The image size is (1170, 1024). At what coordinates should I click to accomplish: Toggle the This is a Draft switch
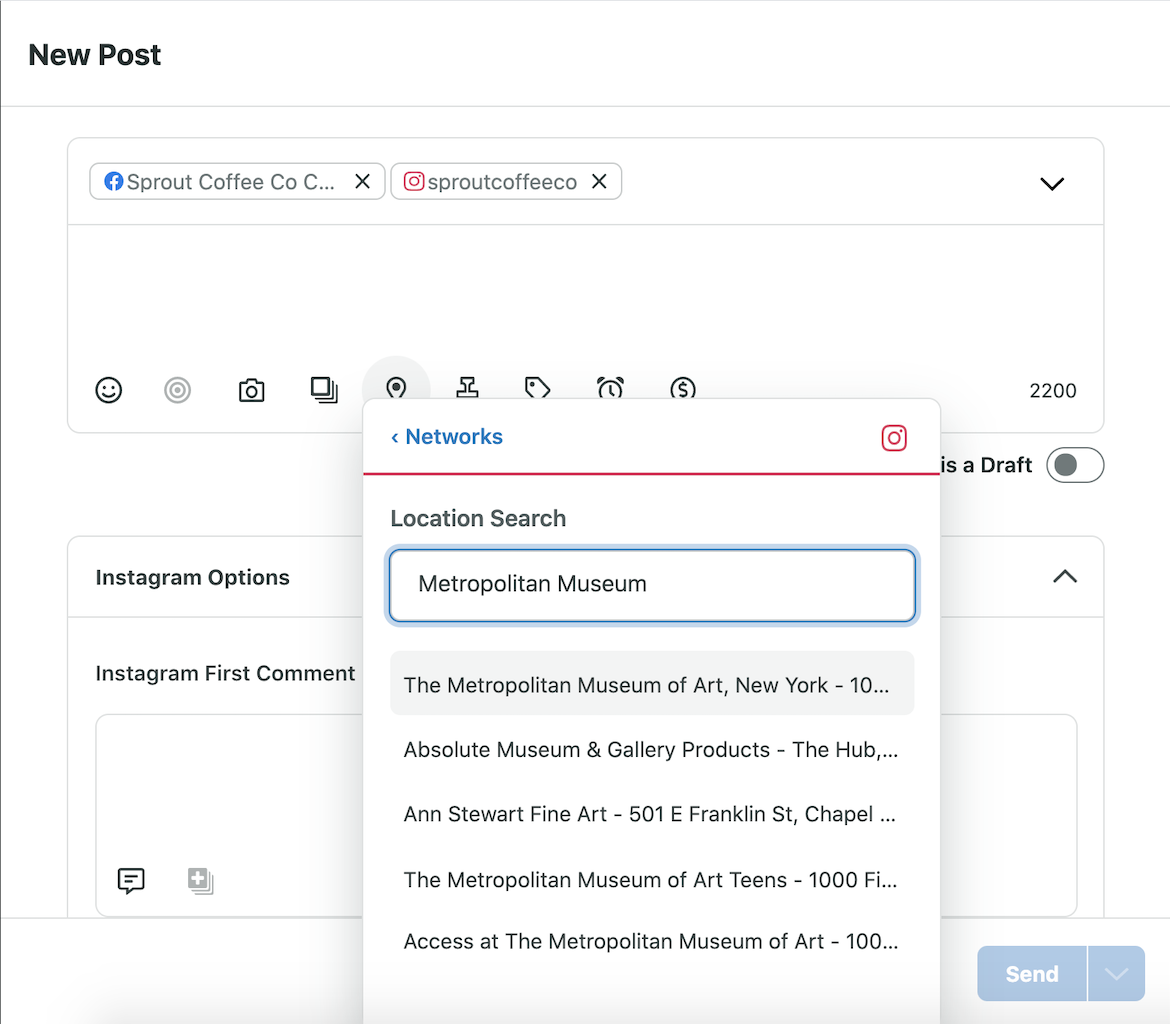pos(1074,465)
